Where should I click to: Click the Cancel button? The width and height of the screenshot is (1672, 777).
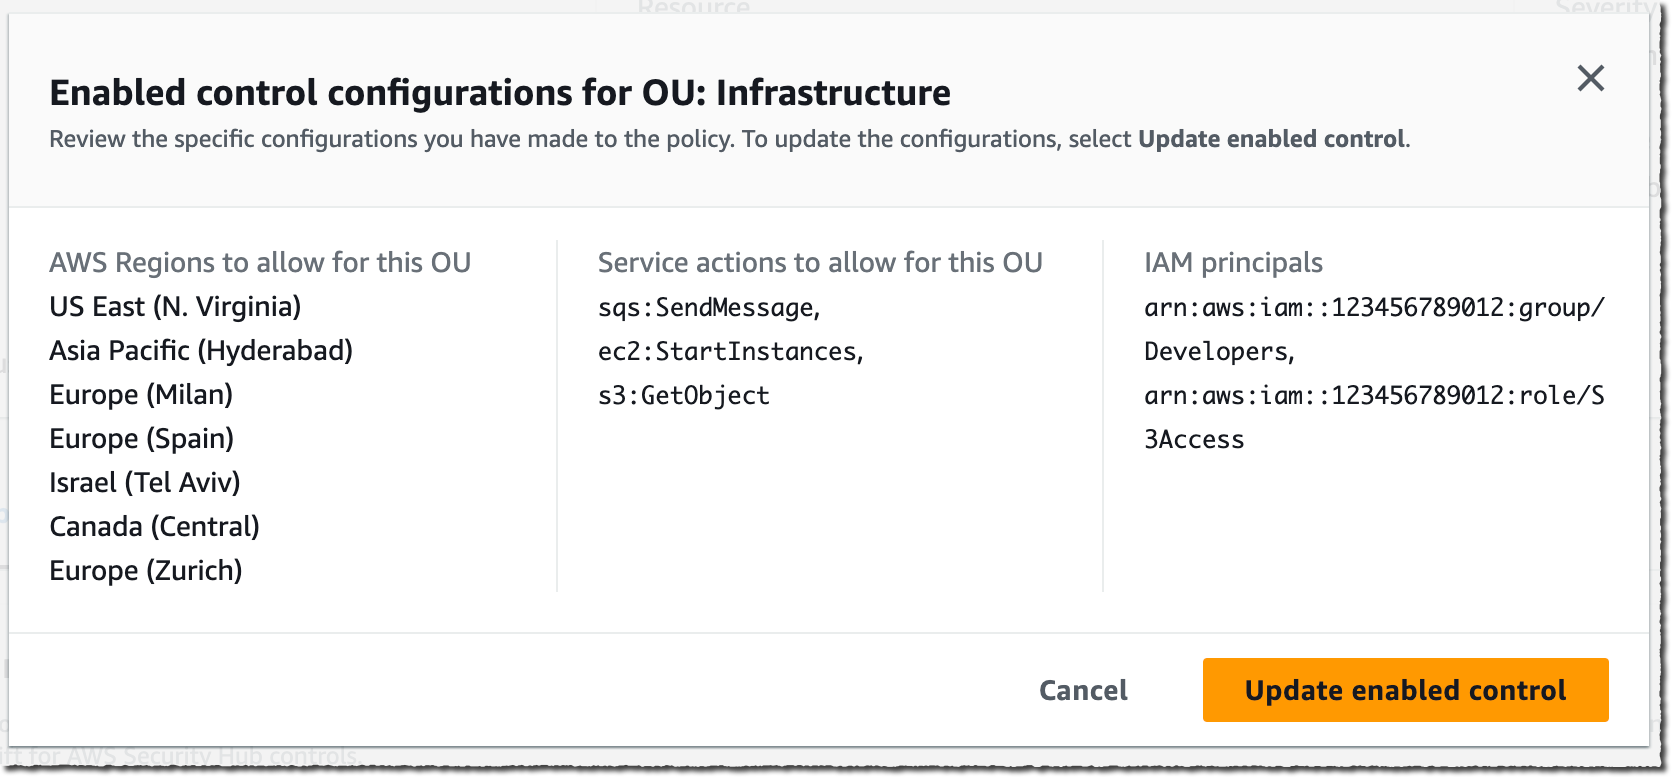1083,690
